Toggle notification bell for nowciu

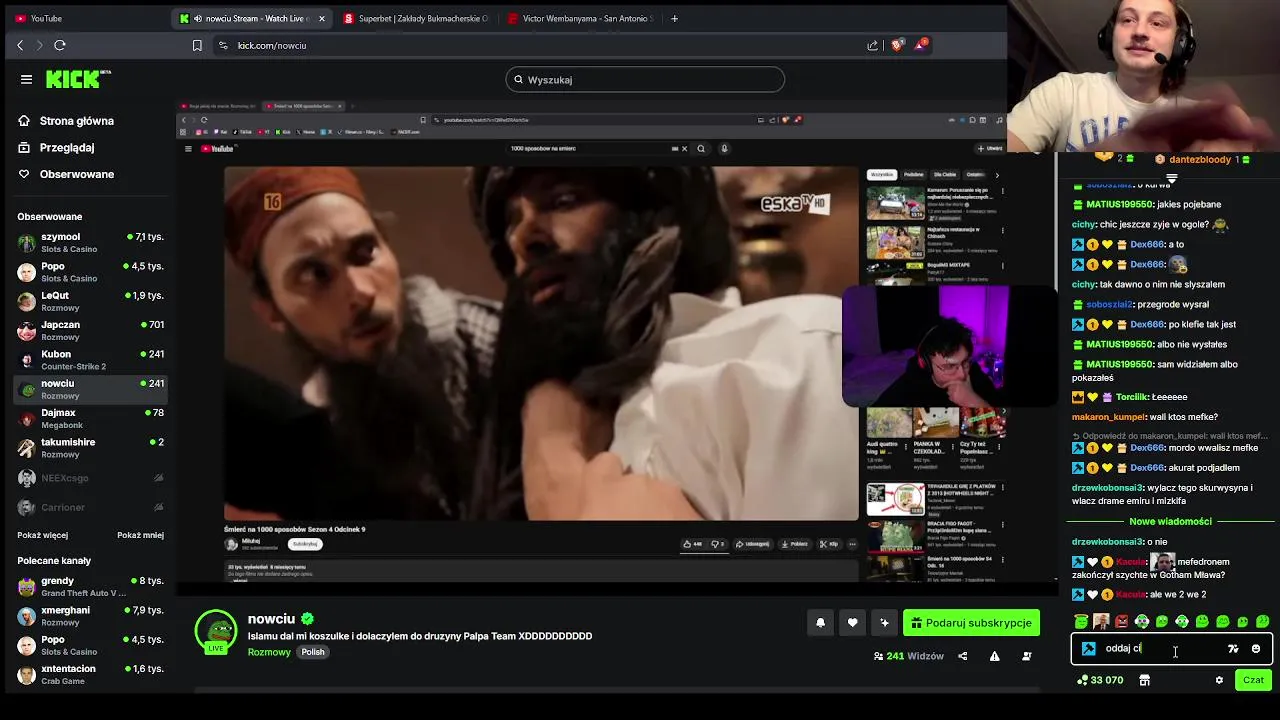pos(820,623)
